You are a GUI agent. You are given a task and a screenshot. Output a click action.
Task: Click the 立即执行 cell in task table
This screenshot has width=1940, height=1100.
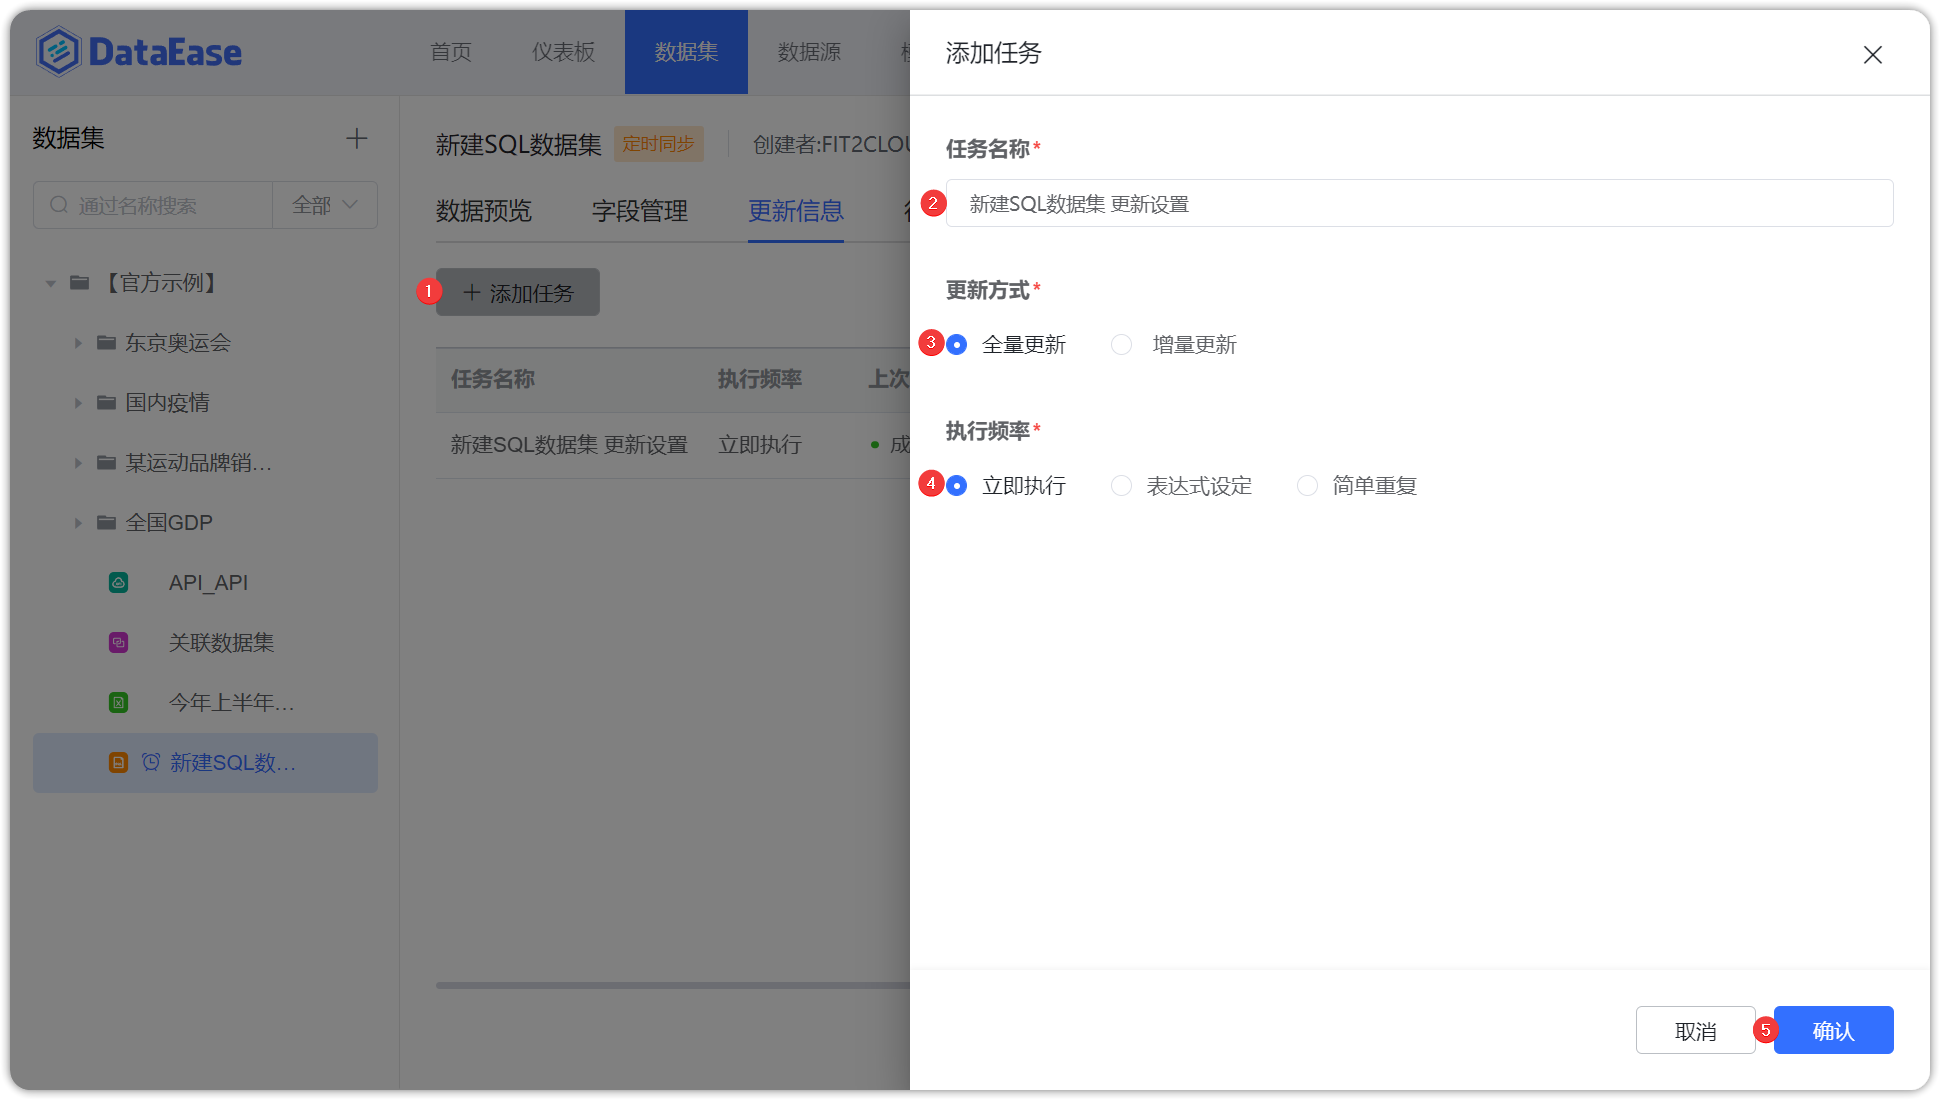point(760,445)
